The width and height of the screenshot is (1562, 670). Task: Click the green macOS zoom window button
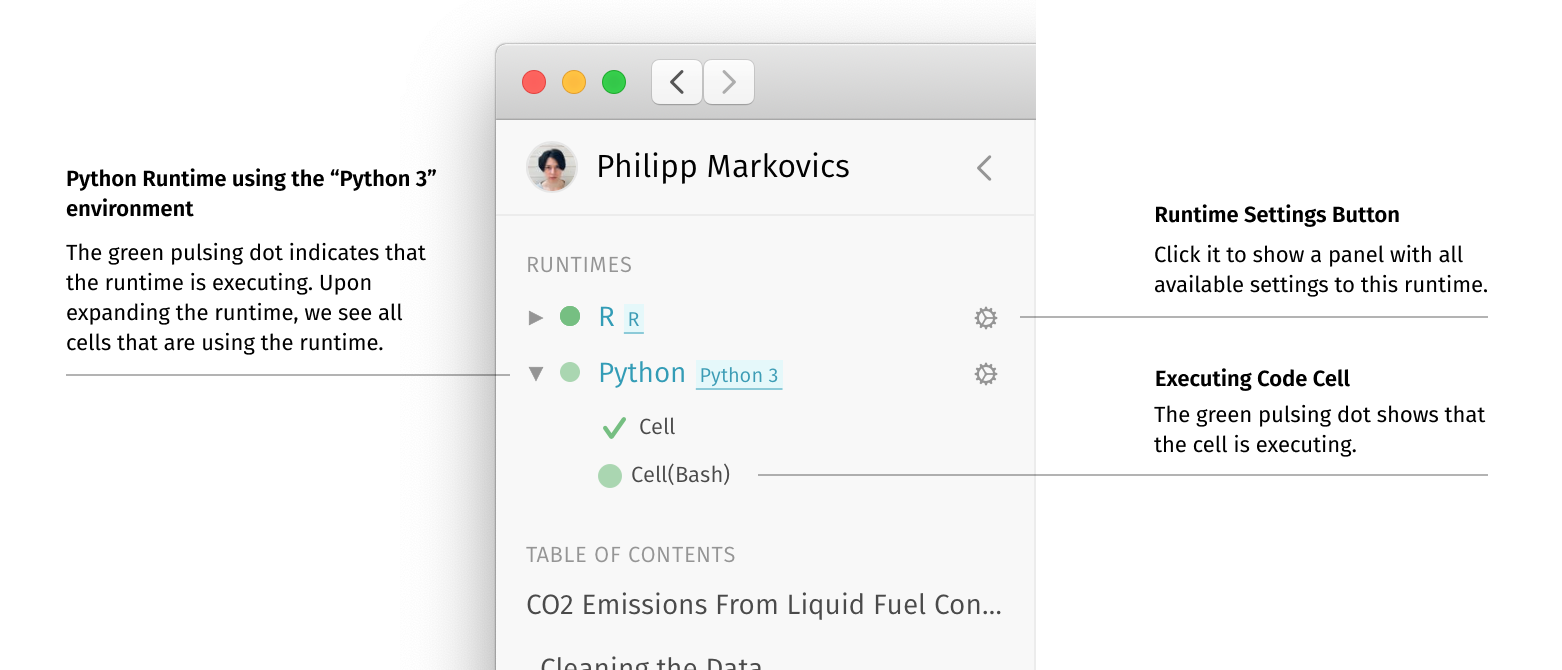click(614, 82)
